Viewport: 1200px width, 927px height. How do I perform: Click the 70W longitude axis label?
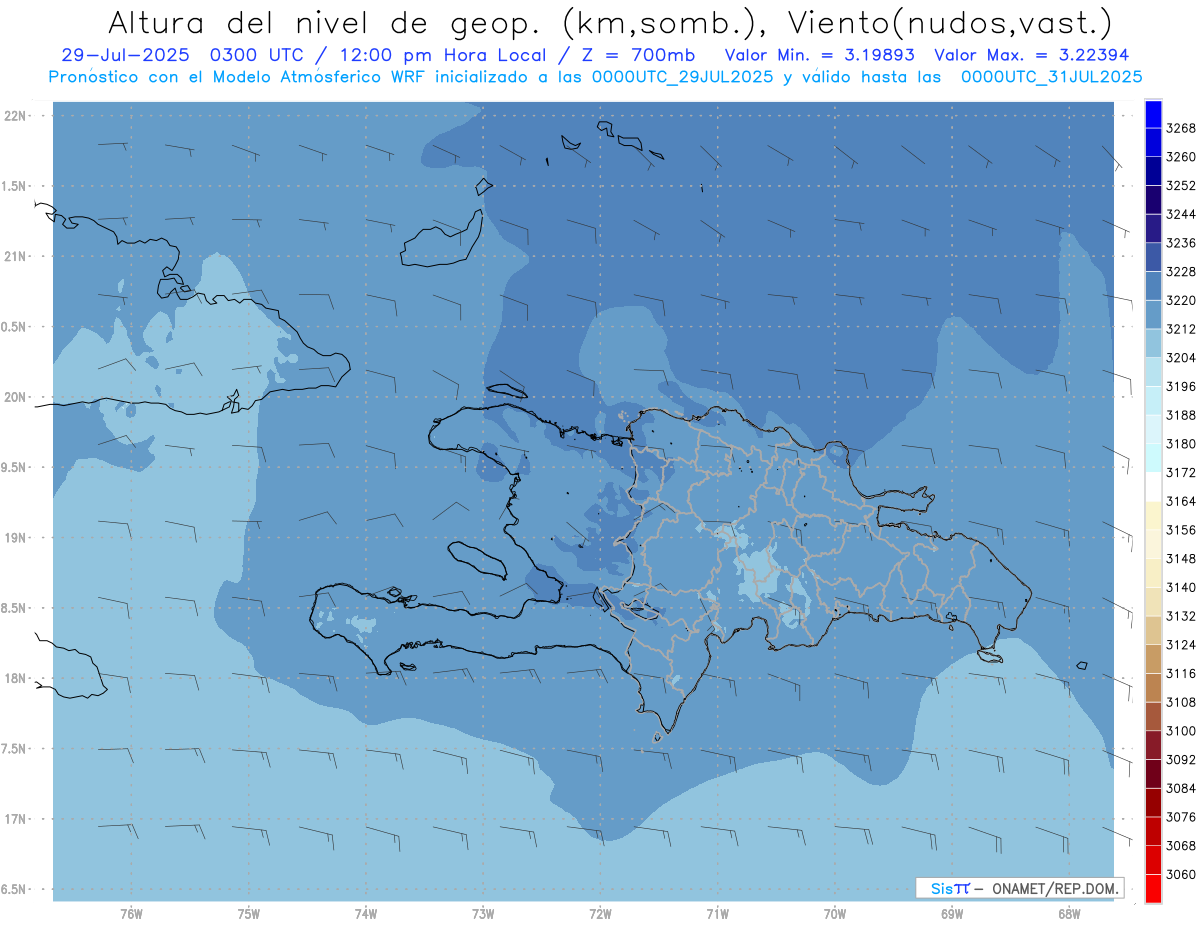click(x=835, y=914)
